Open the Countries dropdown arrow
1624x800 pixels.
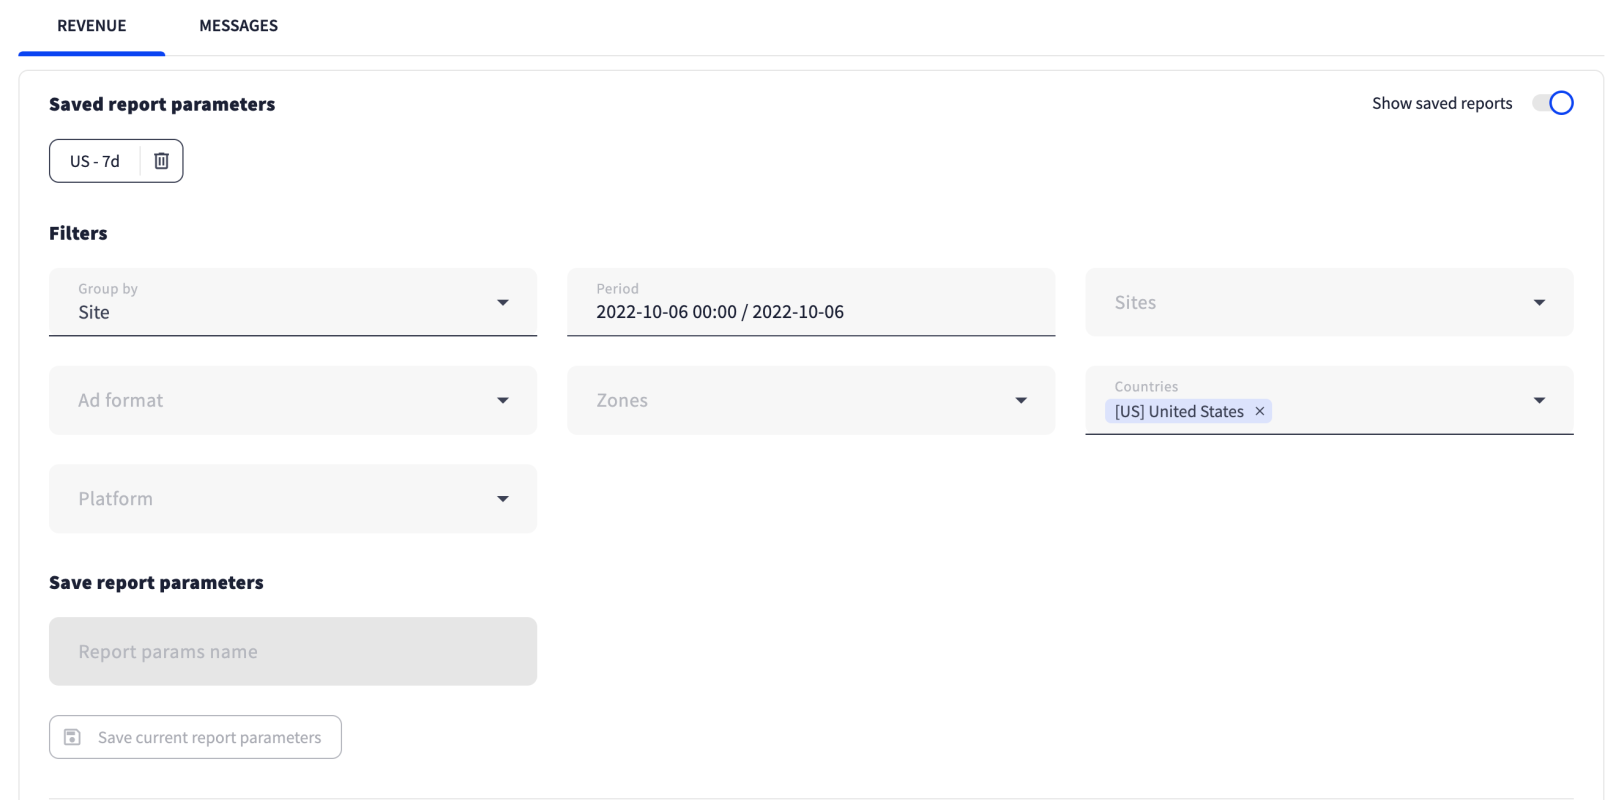point(1539,400)
